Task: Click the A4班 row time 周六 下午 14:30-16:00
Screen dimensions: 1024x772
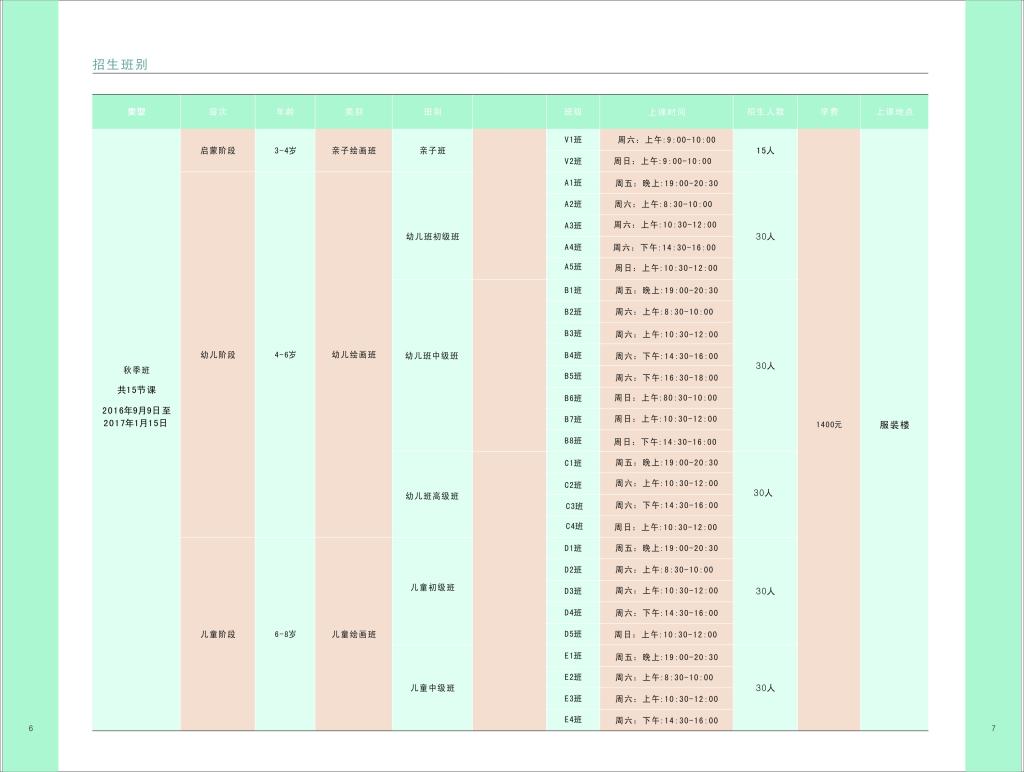Action: click(x=665, y=248)
